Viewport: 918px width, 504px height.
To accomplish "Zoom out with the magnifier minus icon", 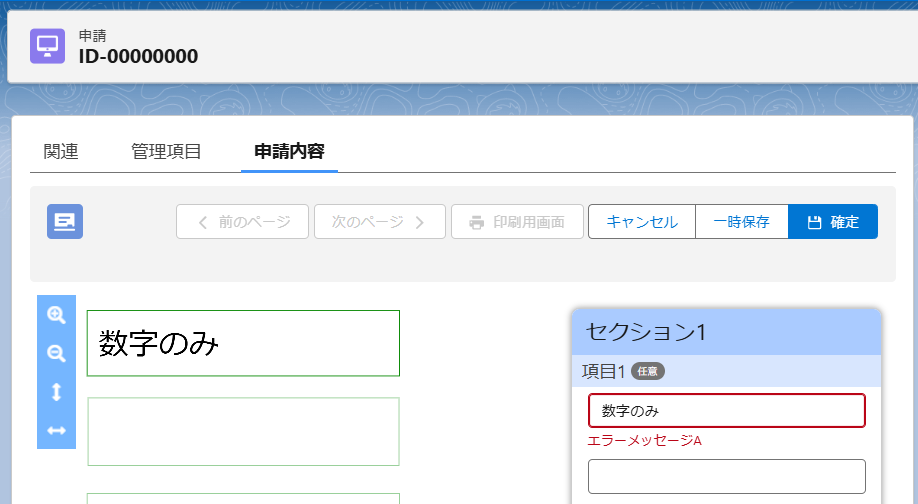I will (x=56, y=354).
